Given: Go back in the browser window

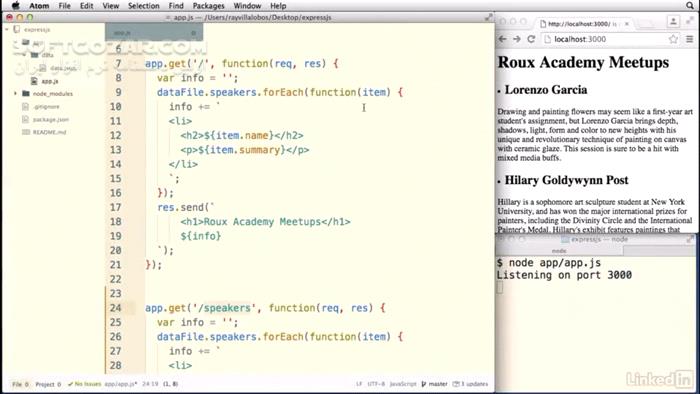Looking at the screenshot, I should 503,39.
